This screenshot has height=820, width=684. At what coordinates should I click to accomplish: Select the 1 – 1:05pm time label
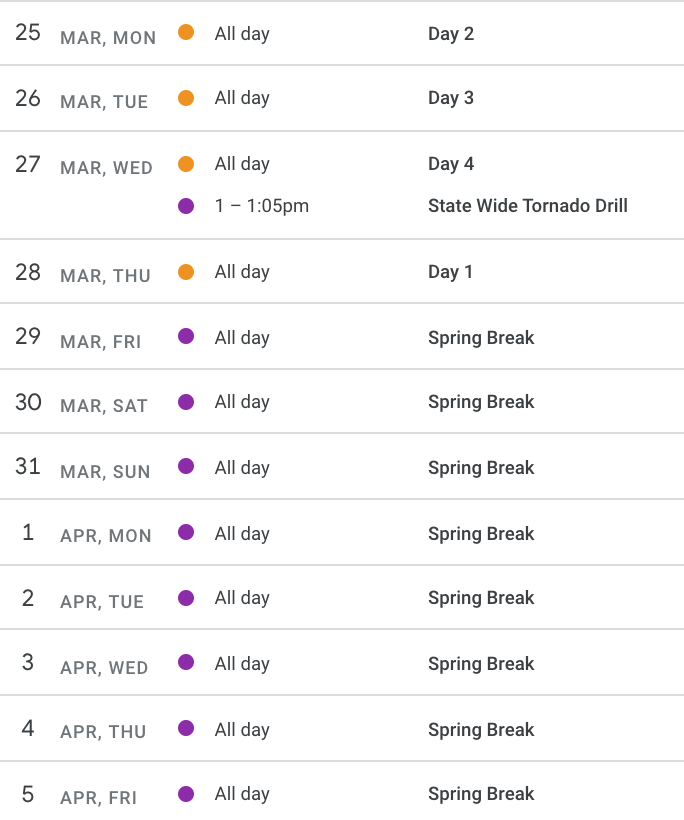click(262, 206)
